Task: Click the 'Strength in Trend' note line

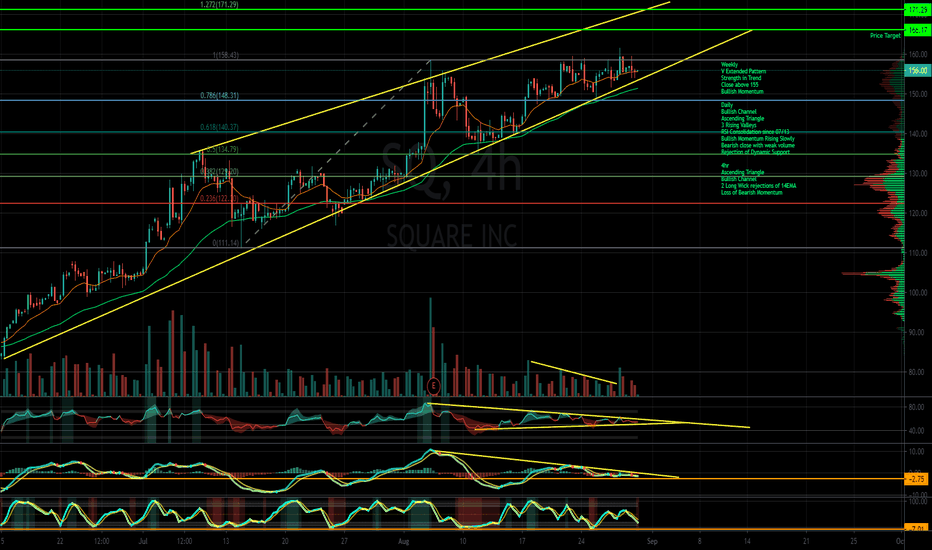Action: click(x=741, y=78)
